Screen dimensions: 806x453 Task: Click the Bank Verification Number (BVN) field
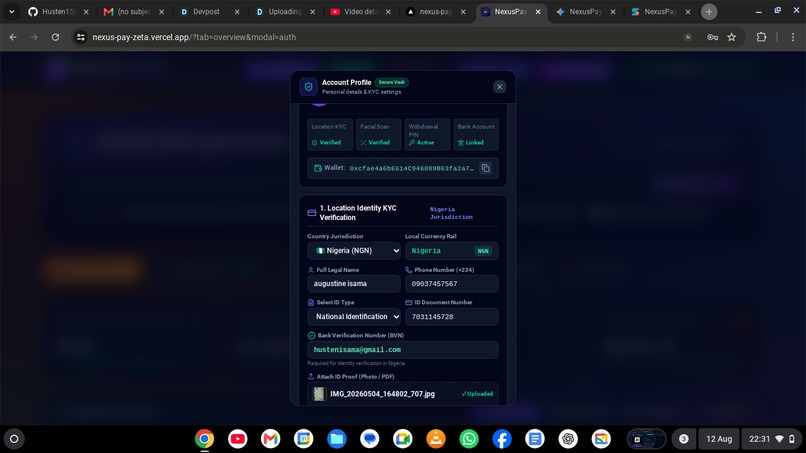[402, 350]
